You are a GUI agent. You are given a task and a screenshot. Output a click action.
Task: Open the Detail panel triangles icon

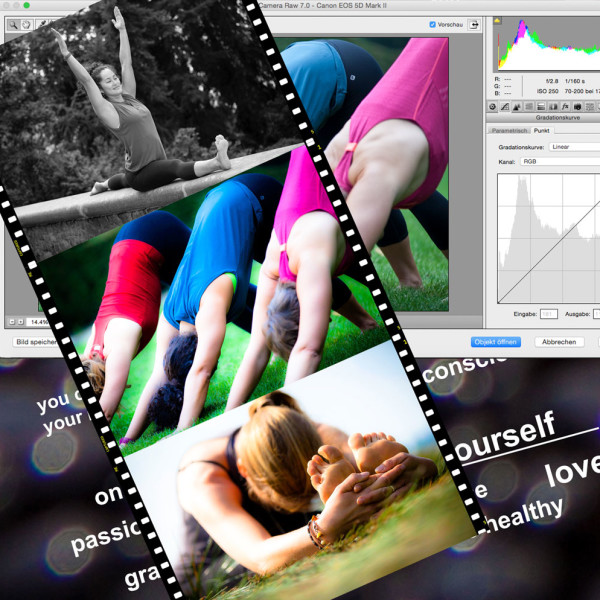[517, 107]
